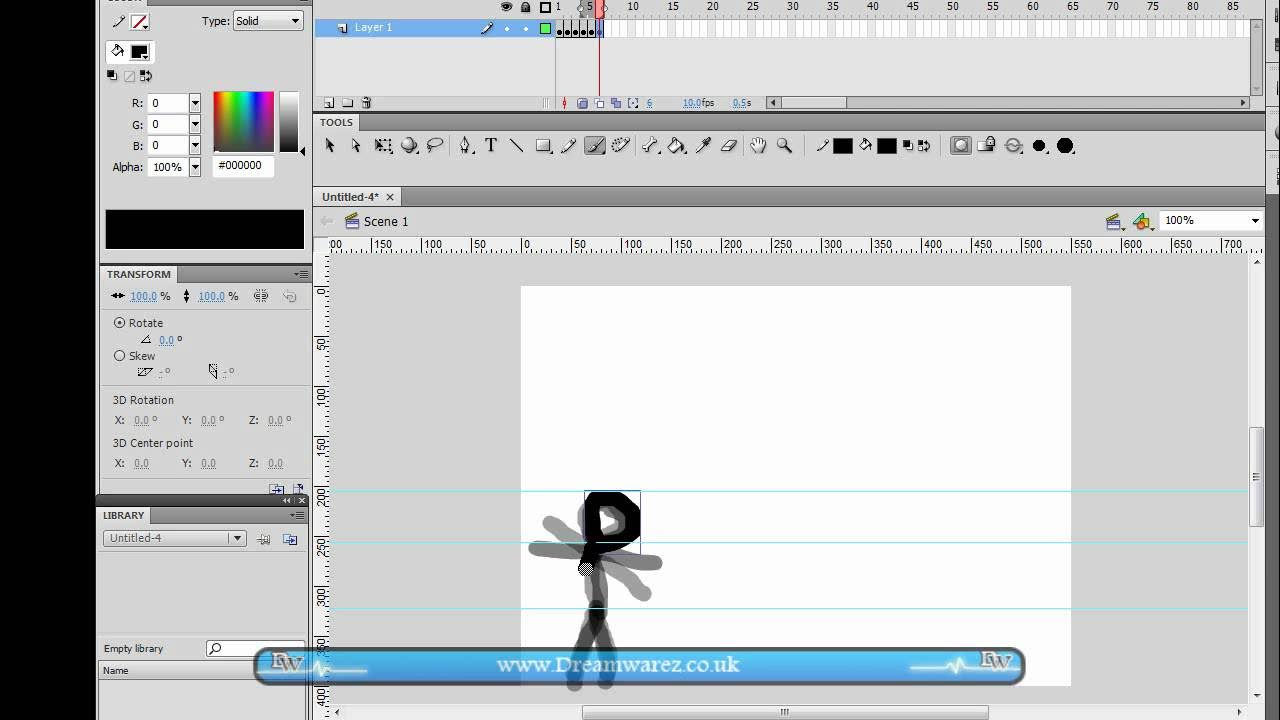The width and height of the screenshot is (1280, 720).
Task: Click the Modify Onion Markers icon
Action: [x=633, y=103]
